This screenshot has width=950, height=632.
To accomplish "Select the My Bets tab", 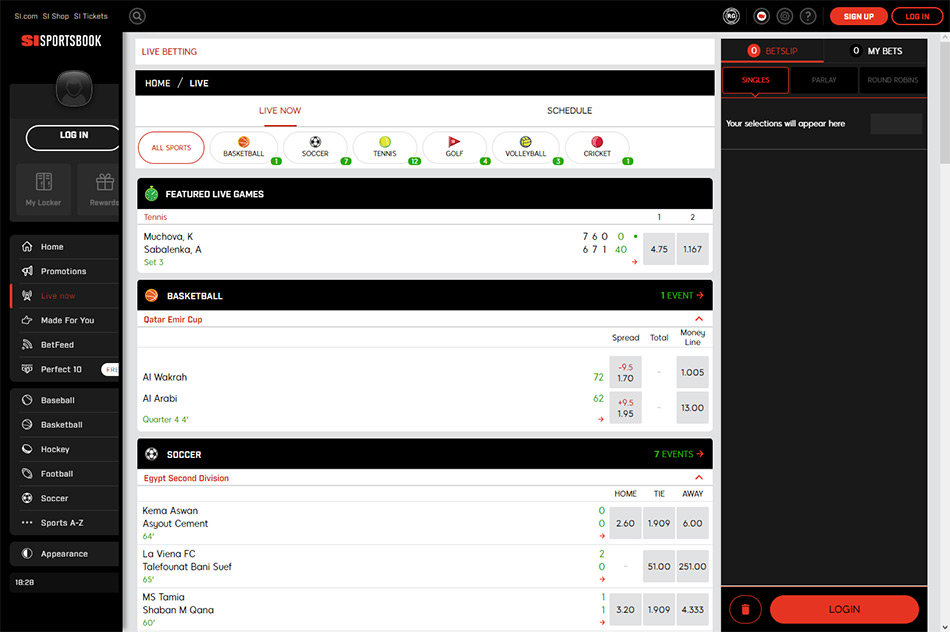I will click(x=876, y=51).
